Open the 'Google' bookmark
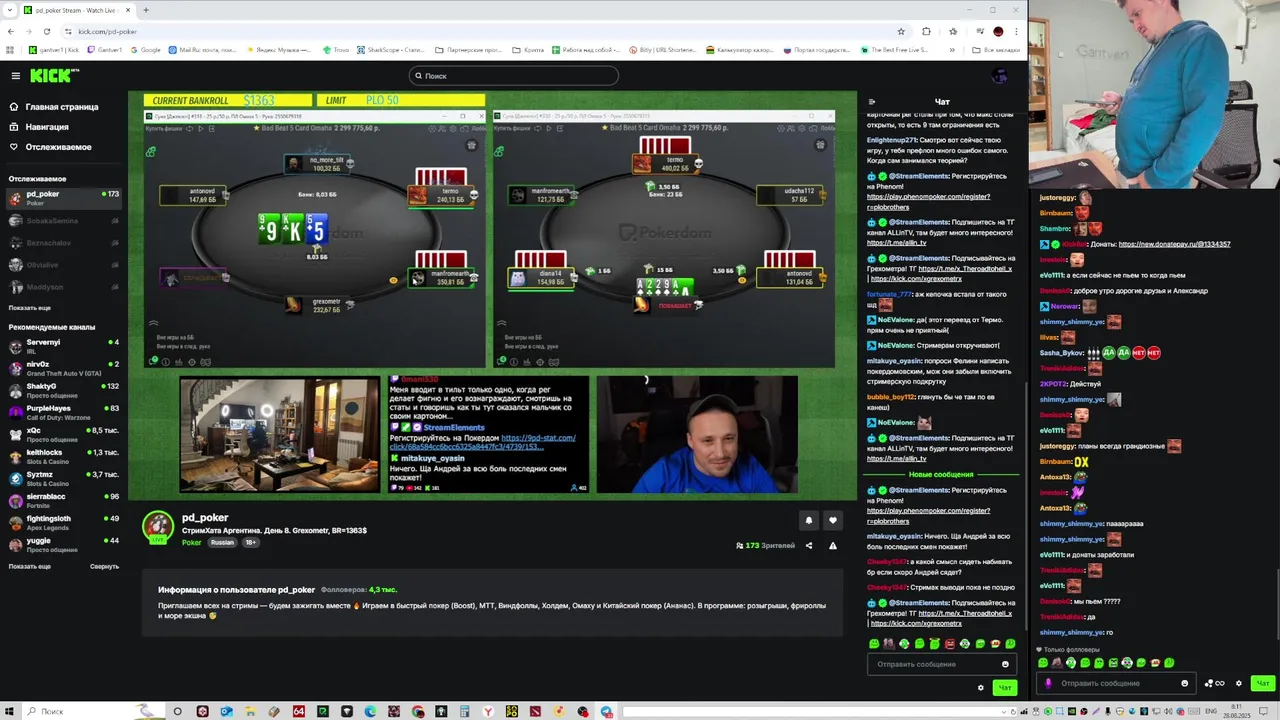 pyautogui.click(x=145, y=50)
